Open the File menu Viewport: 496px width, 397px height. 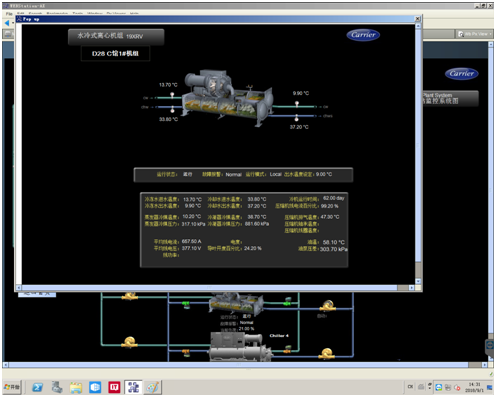pyautogui.click(x=9, y=14)
